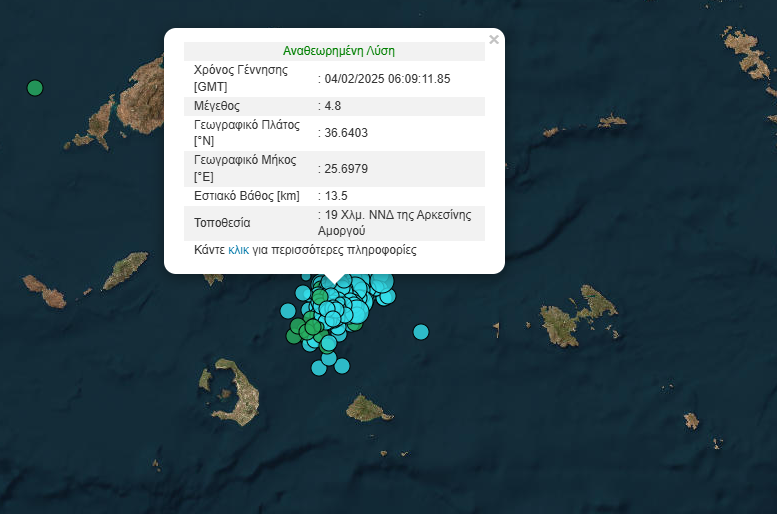The height and width of the screenshot is (514, 777).
Task: Click the small island south of the cluster
Action: [x=368, y=408]
